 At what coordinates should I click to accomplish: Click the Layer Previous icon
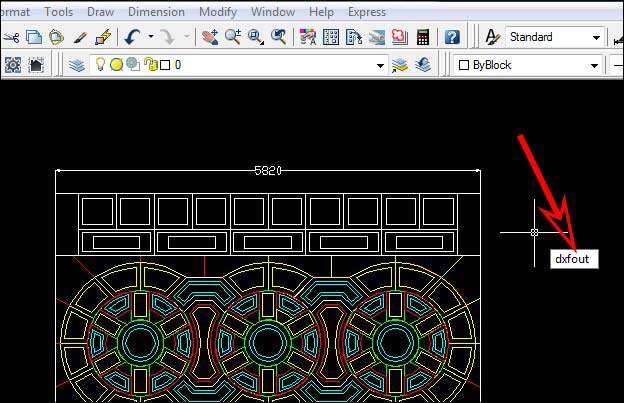(423, 65)
